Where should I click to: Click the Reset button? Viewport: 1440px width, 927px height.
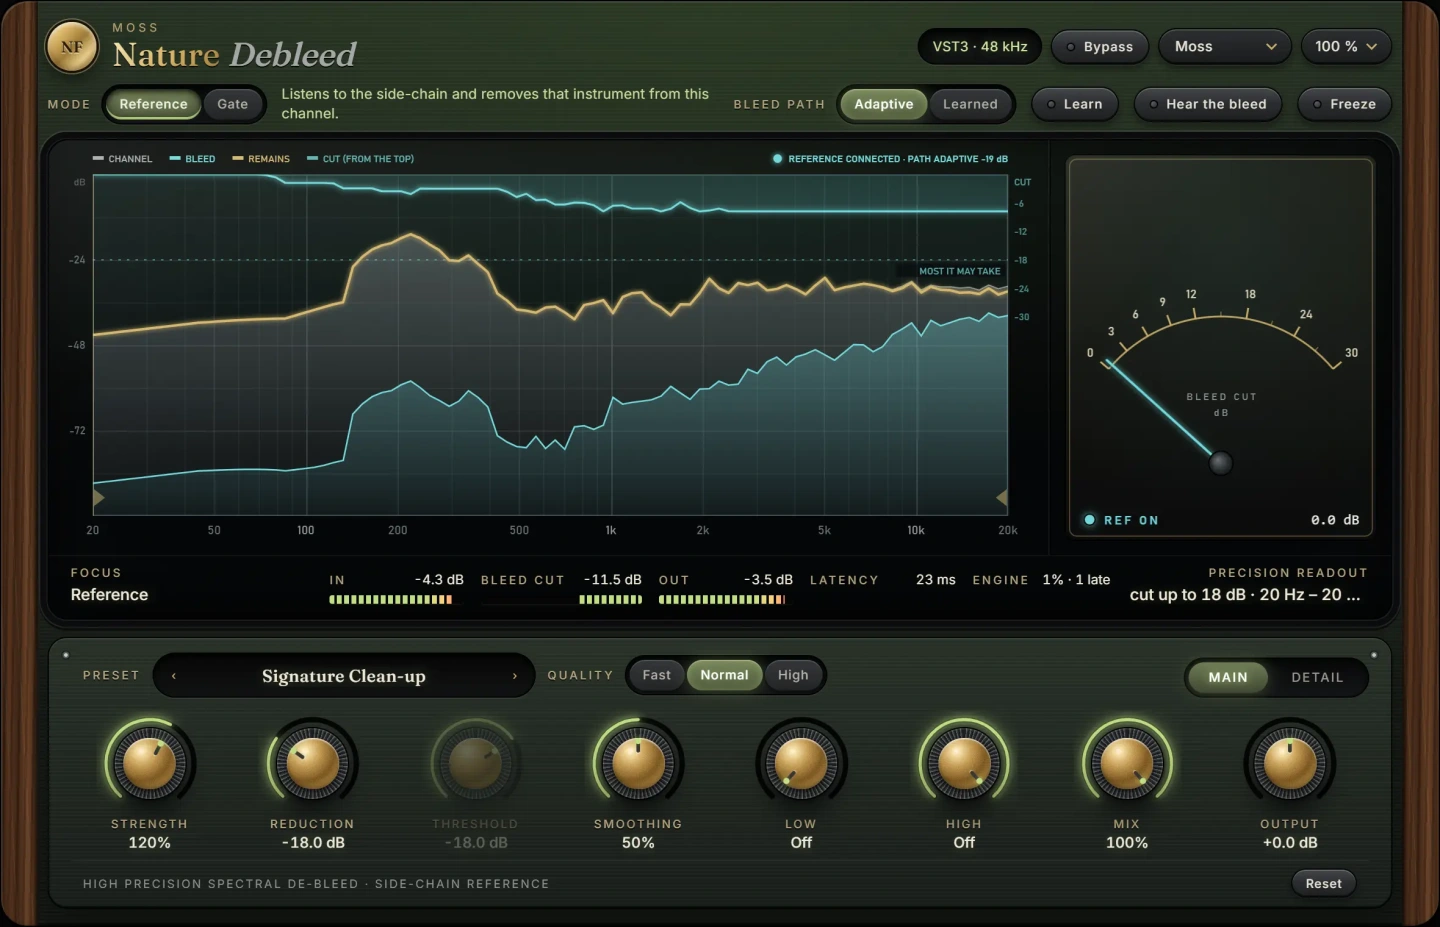point(1323,883)
